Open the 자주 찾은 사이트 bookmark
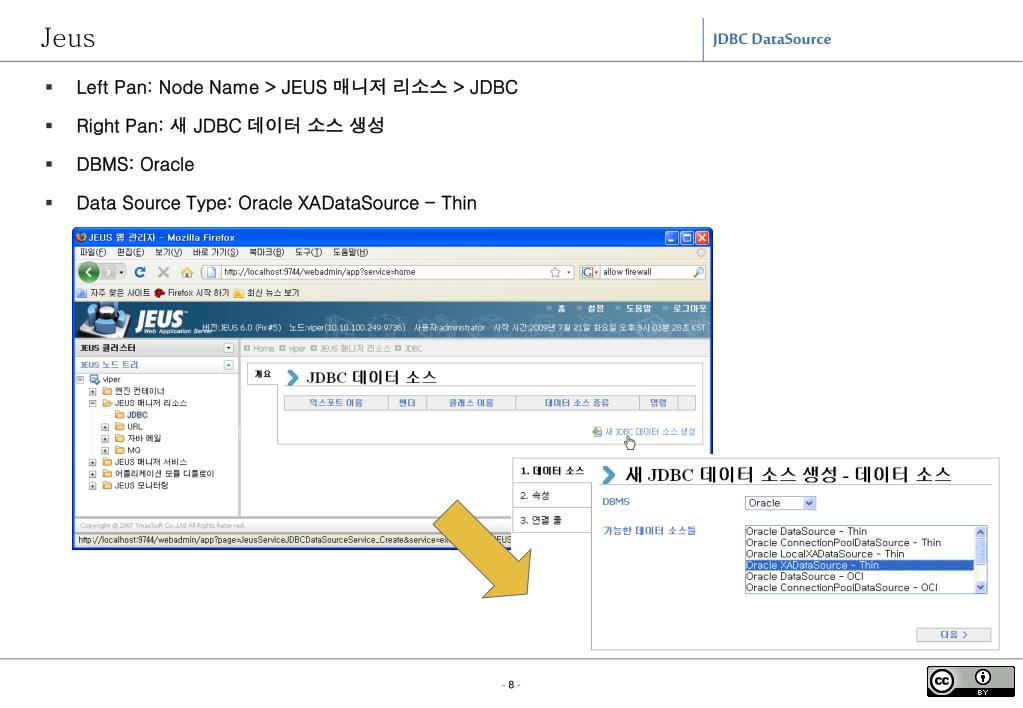Viewport: 1023px width, 708px height. pyautogui.click(x=114, y=293)
